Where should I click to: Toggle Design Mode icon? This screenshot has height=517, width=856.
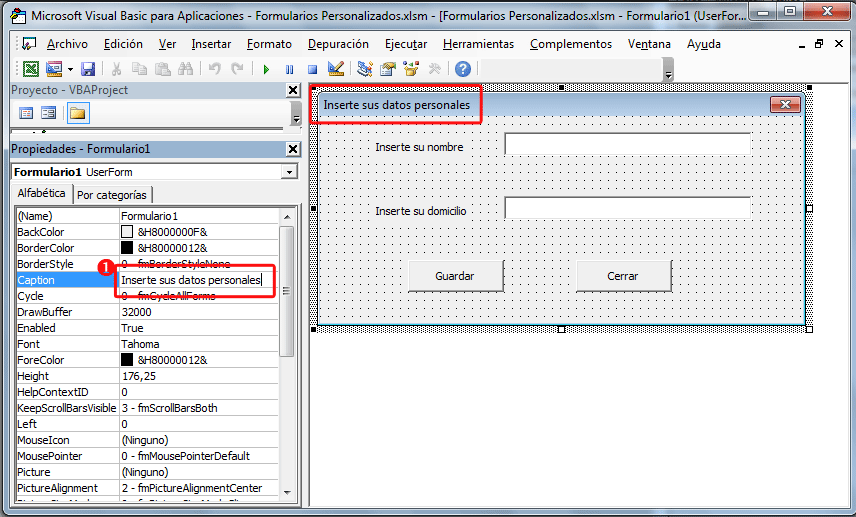click(336, 69)
